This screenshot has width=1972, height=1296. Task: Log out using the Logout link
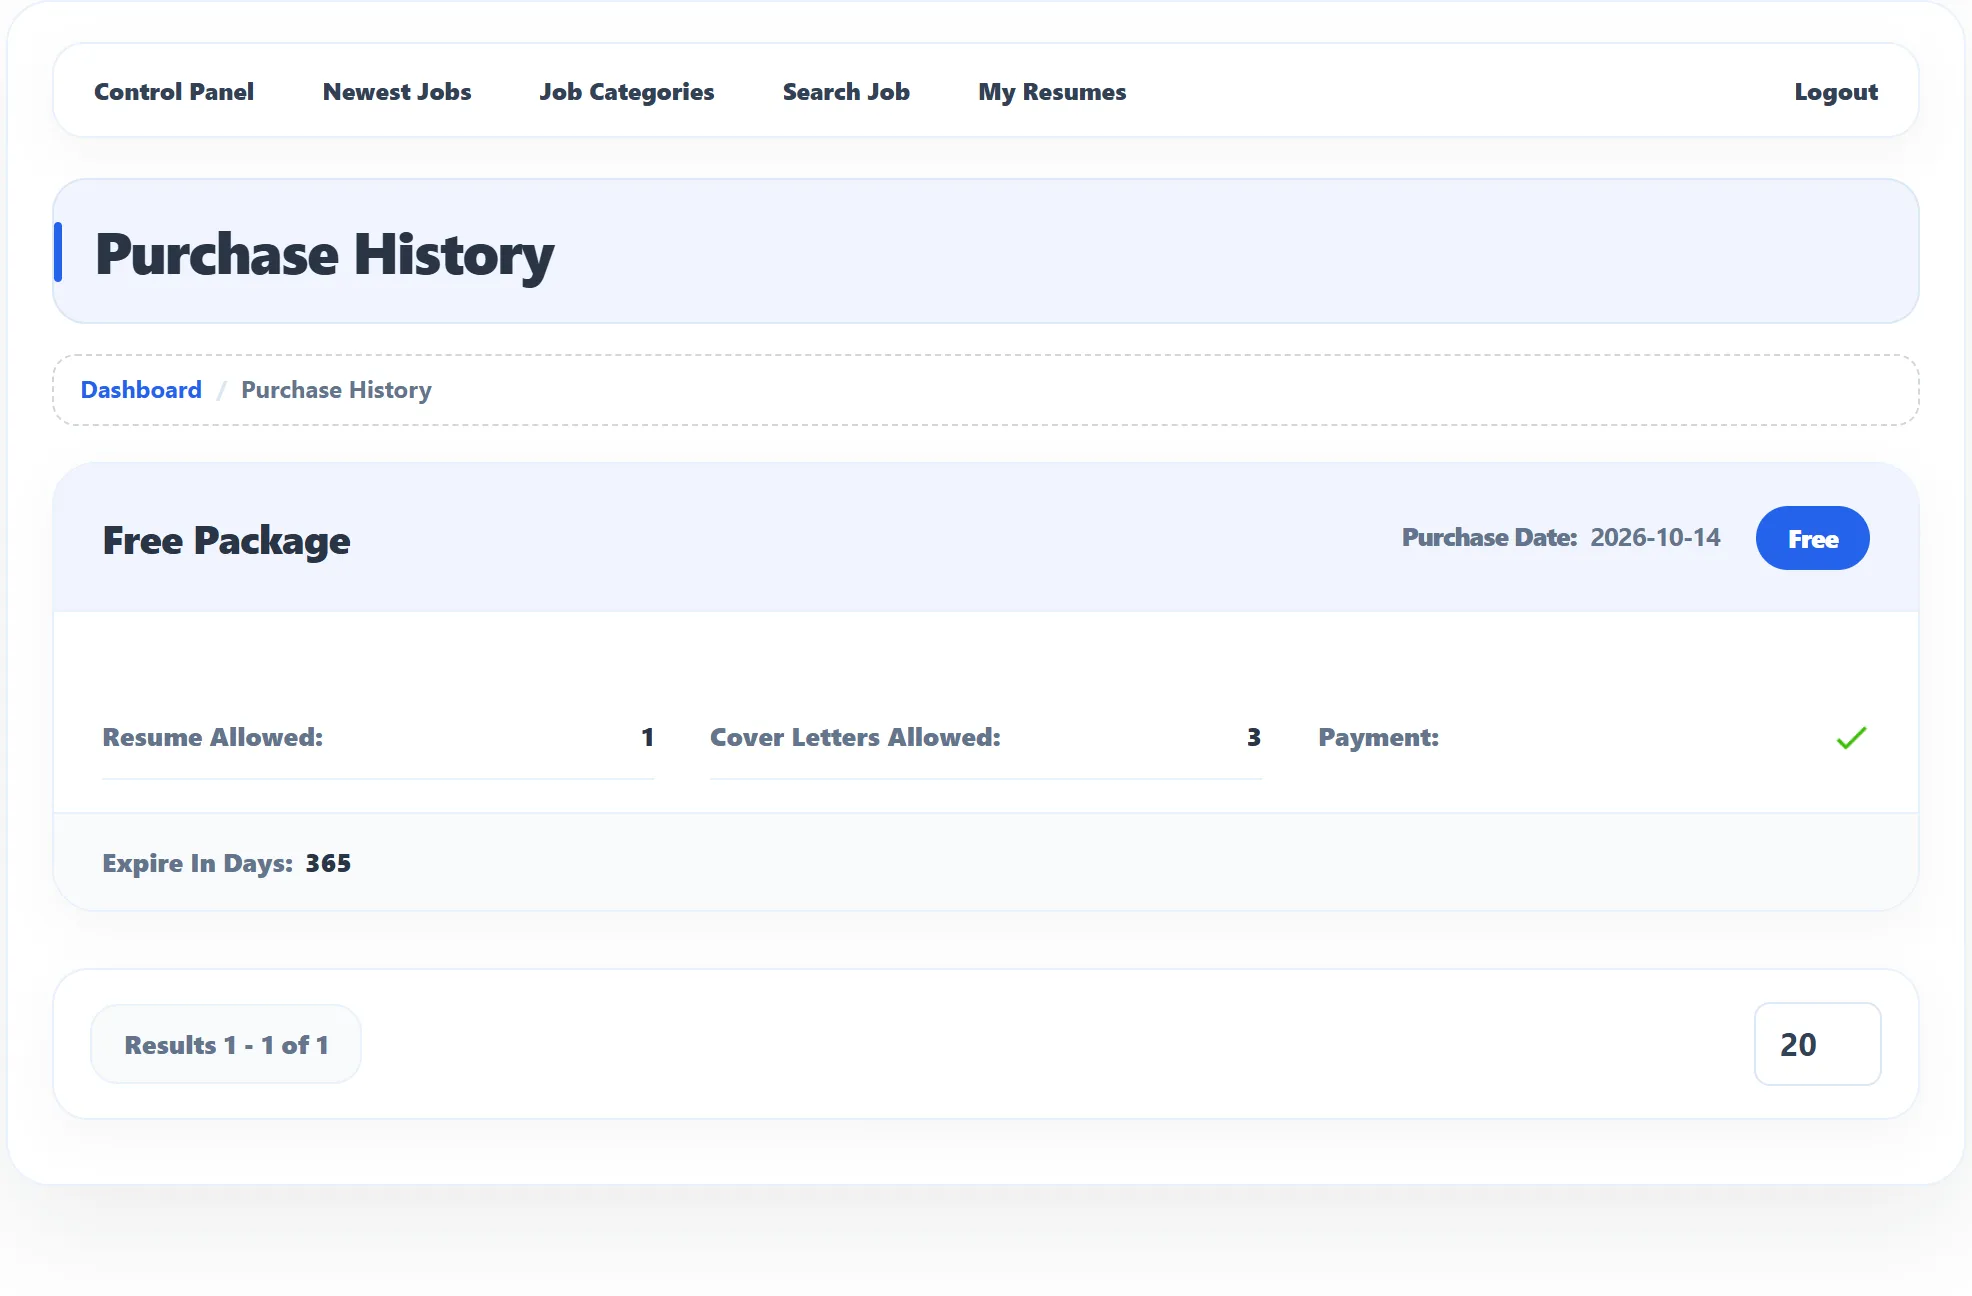(x=1836, y=92)
